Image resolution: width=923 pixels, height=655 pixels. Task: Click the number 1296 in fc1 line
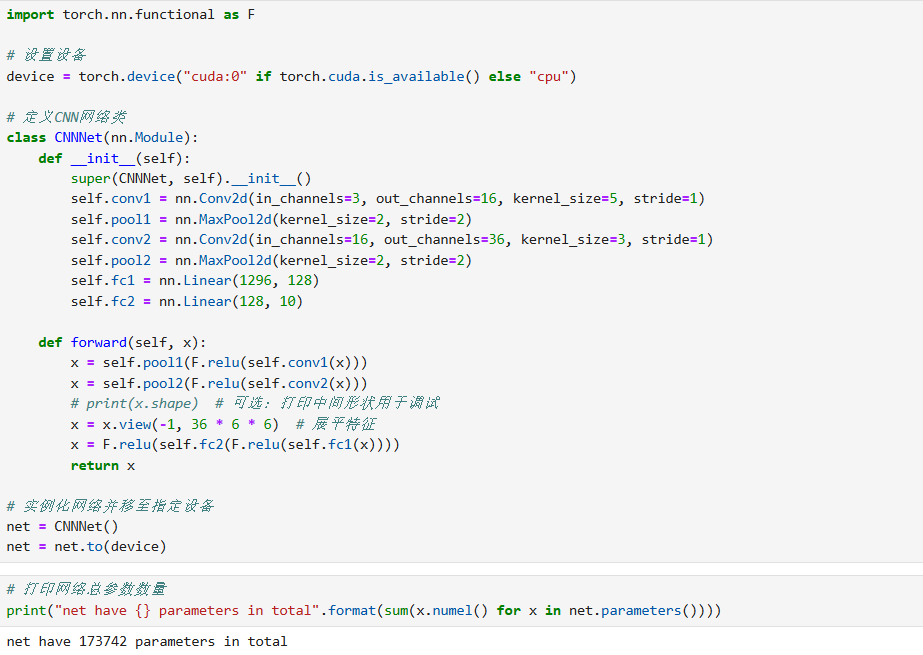[255, 281]
